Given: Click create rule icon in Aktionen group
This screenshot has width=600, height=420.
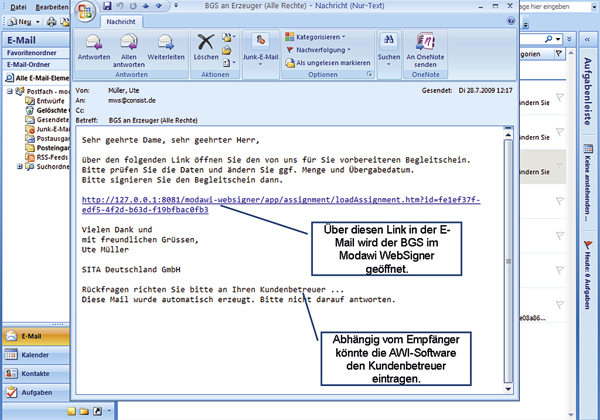Looking at the screenshot, I should click(227, 50).
